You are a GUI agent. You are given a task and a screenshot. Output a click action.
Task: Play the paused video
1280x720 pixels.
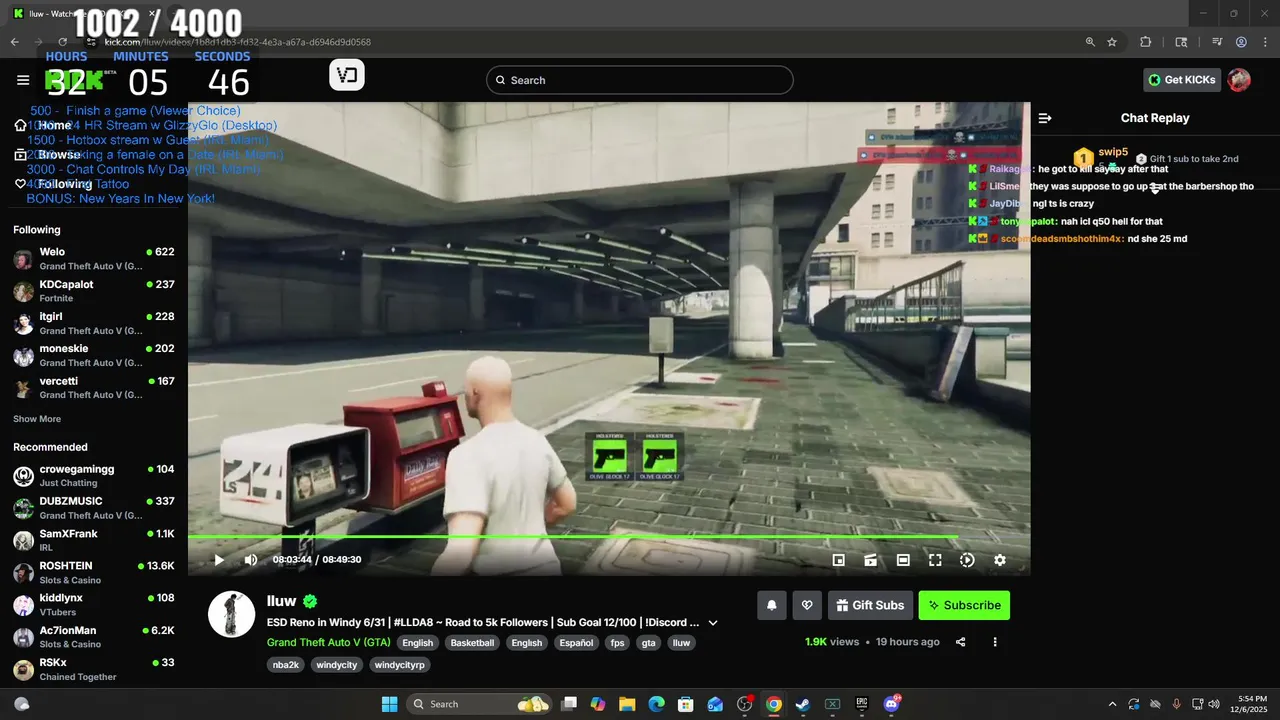219,560
